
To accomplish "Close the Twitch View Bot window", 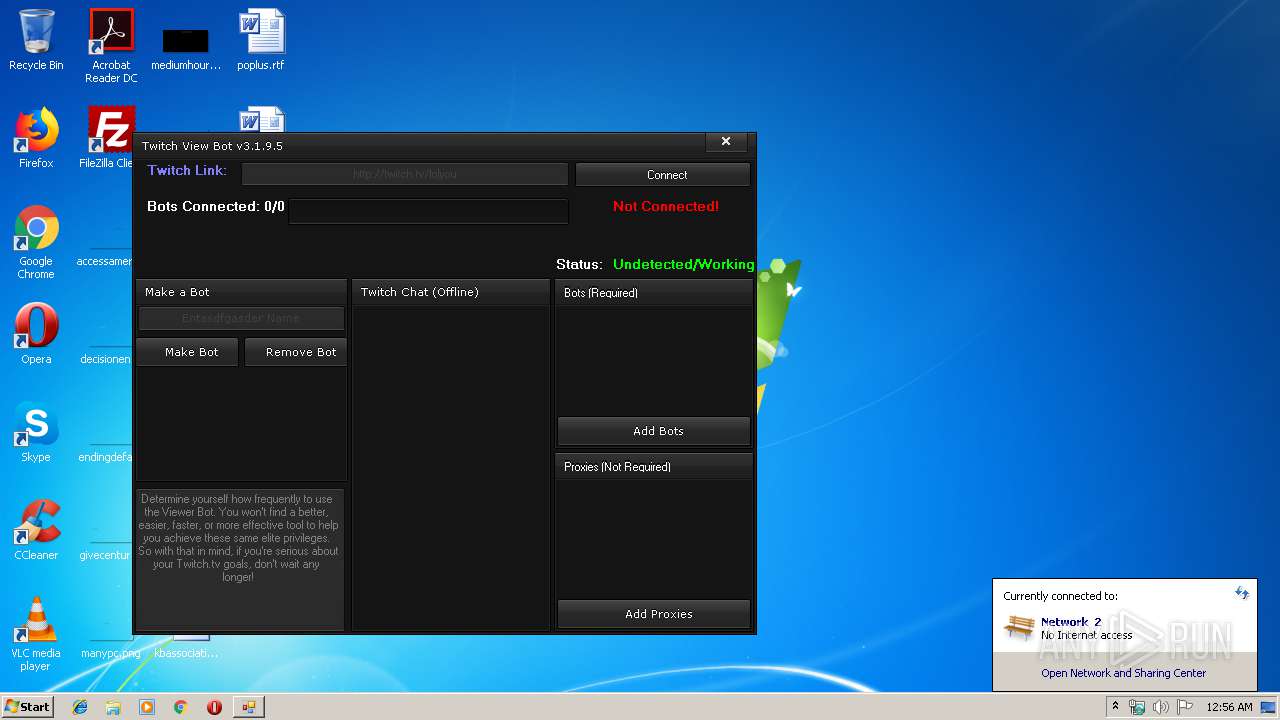I will [726, 142].
